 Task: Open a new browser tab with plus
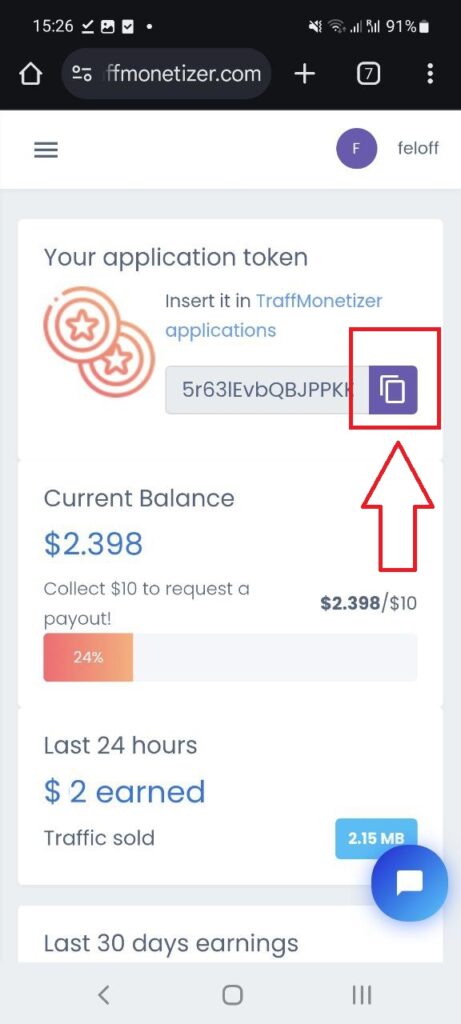[x=304, y=74]
